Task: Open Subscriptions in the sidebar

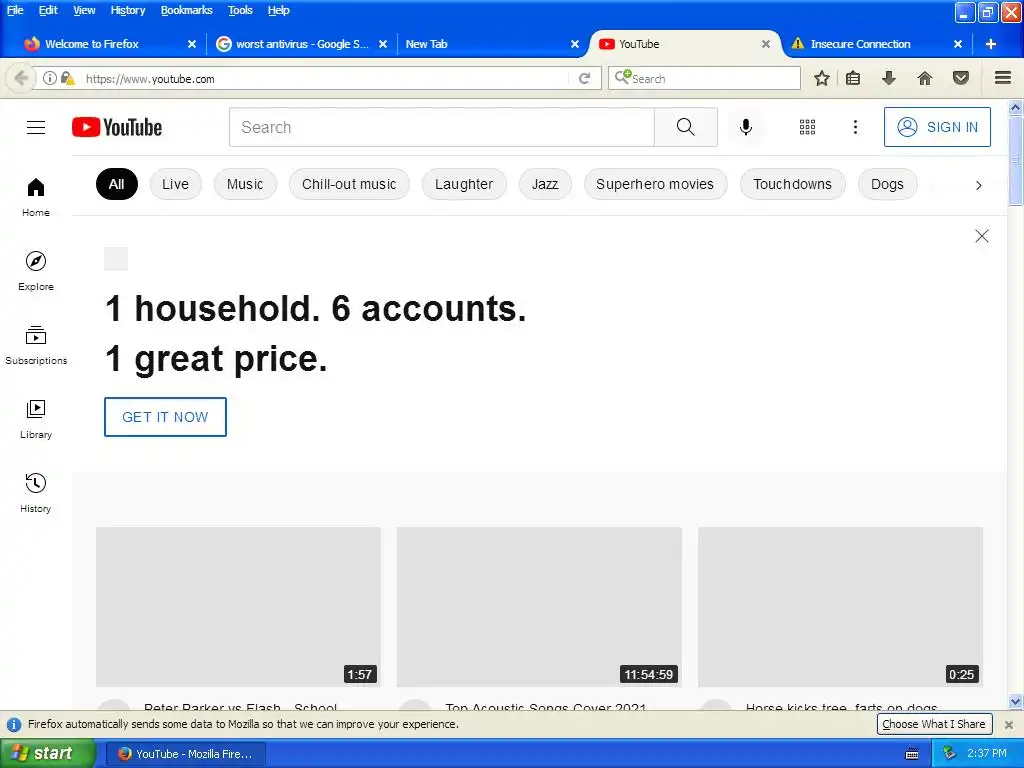Action: pos(36,345)
